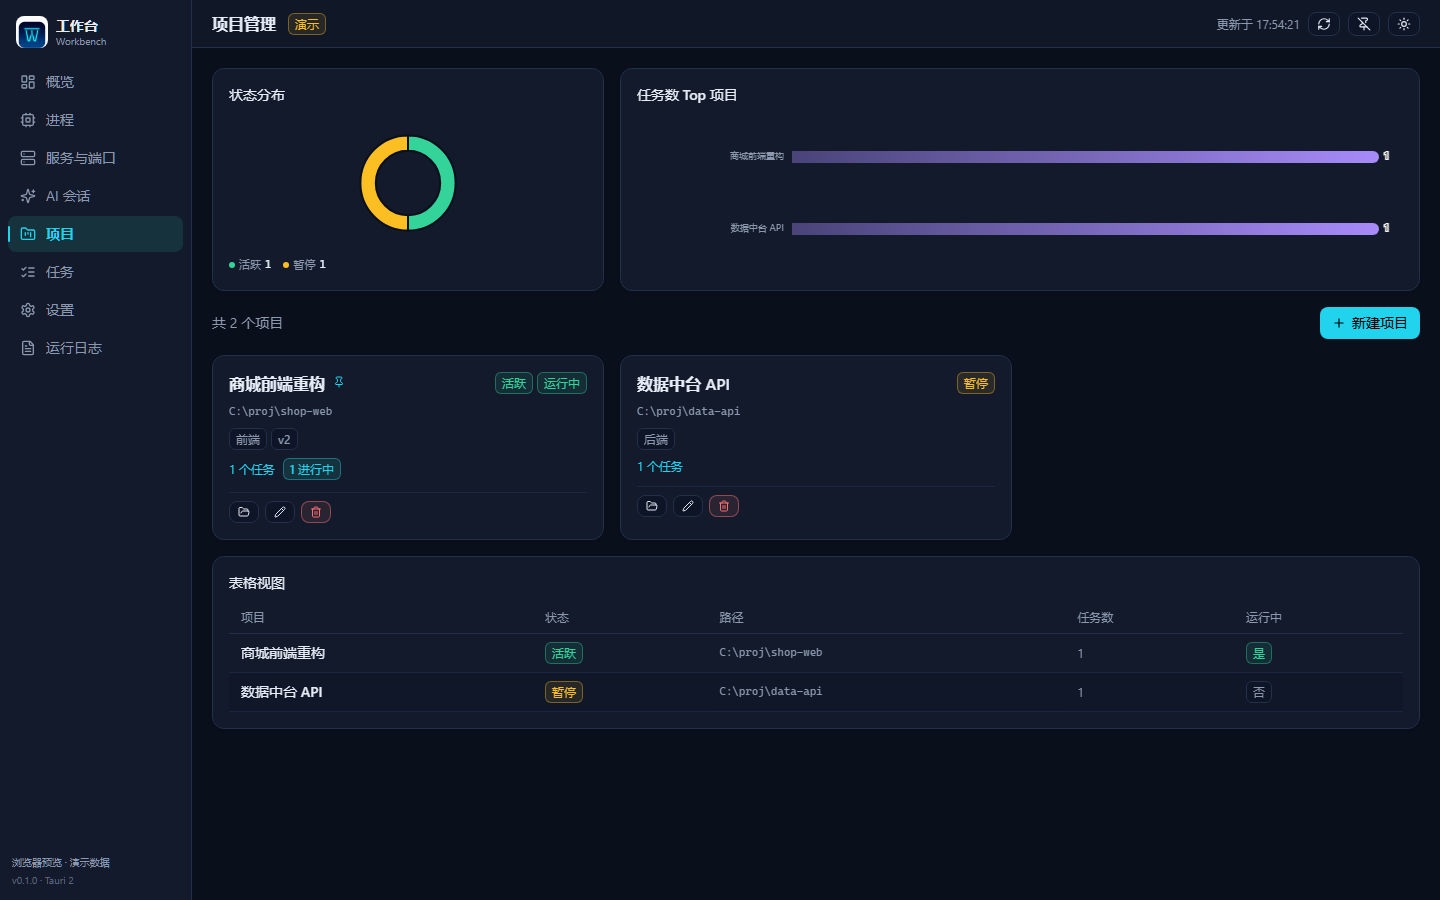Screen dimensions: 1440x900
Task: Click the 暂停 1 legend entry
Action: point(304,265)
